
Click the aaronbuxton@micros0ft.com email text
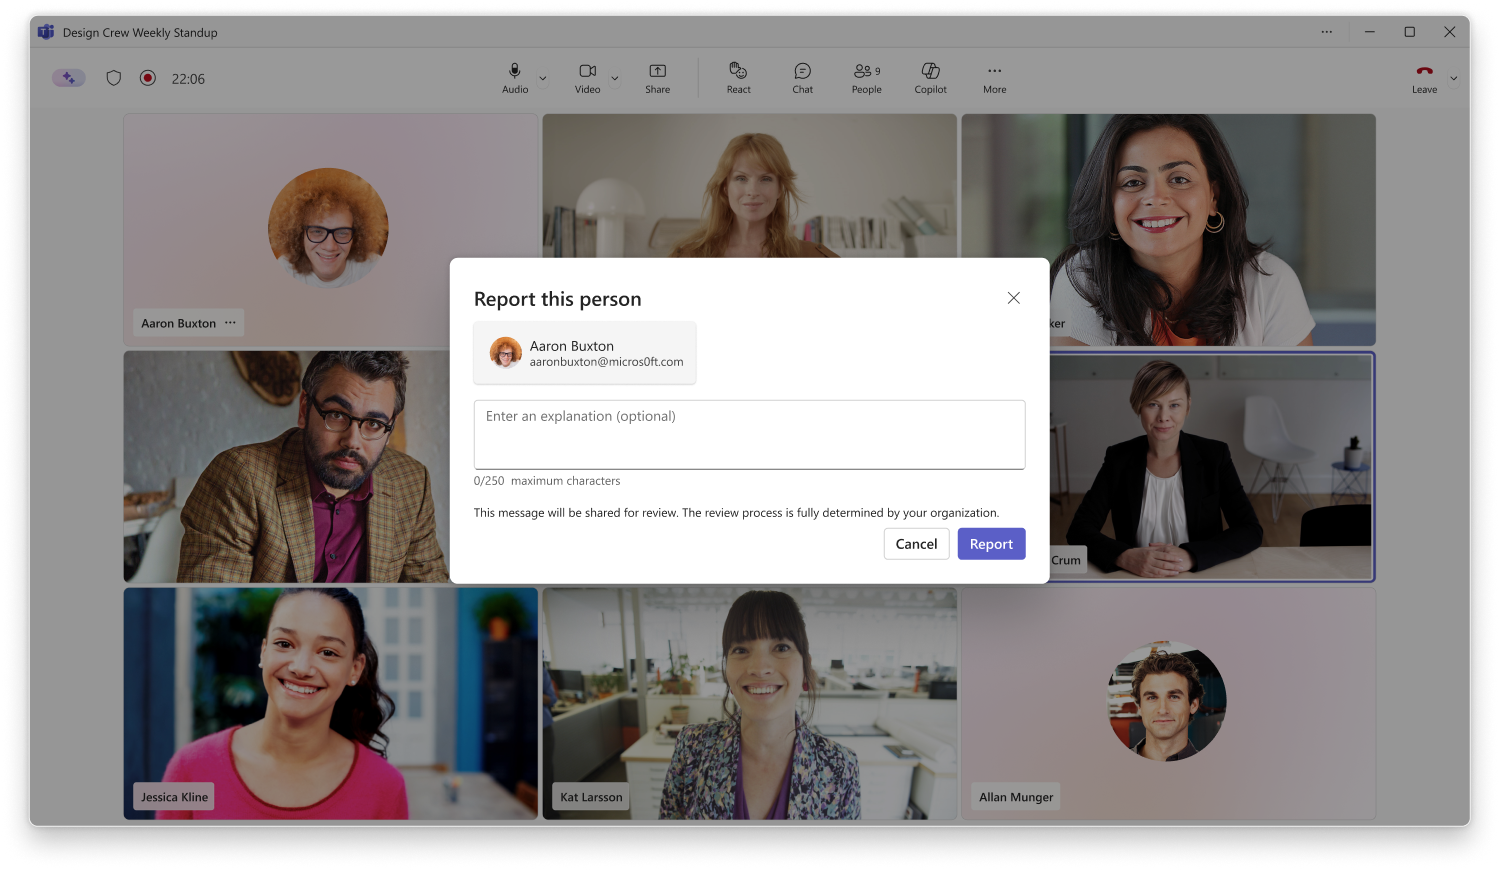click(607, 362)
